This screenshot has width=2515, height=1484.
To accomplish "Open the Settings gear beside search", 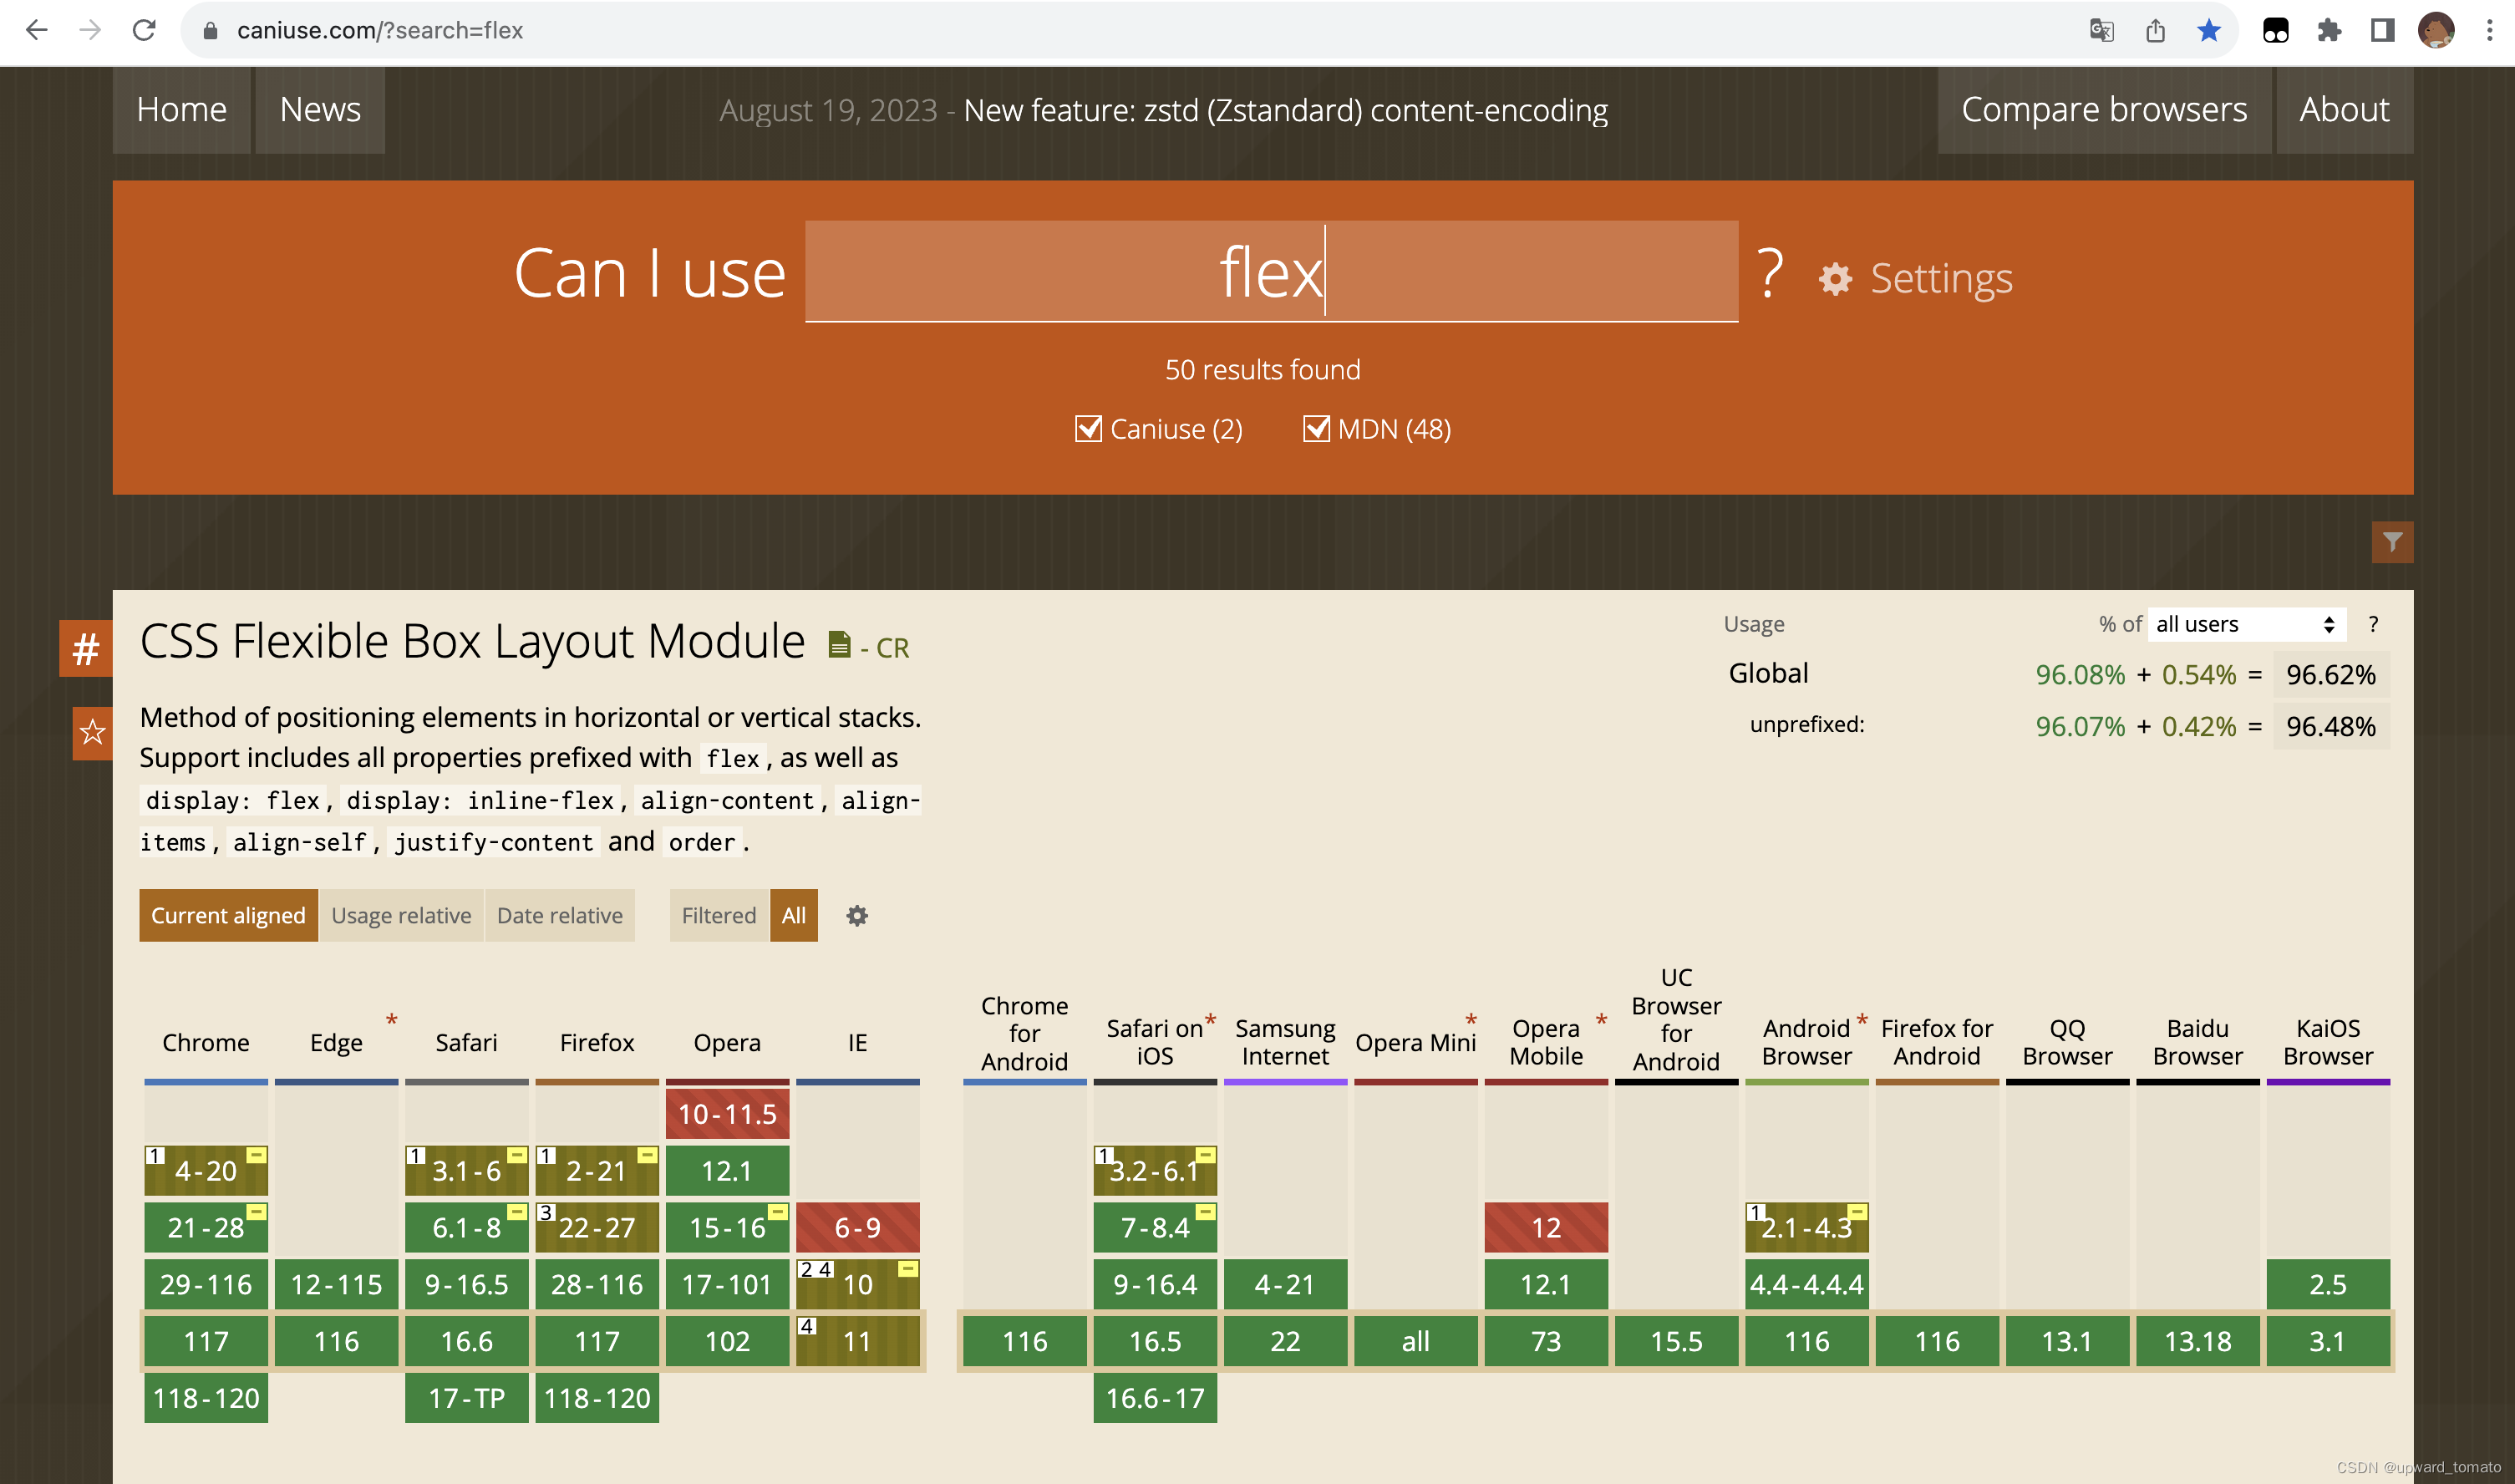I will (1835, 279).
